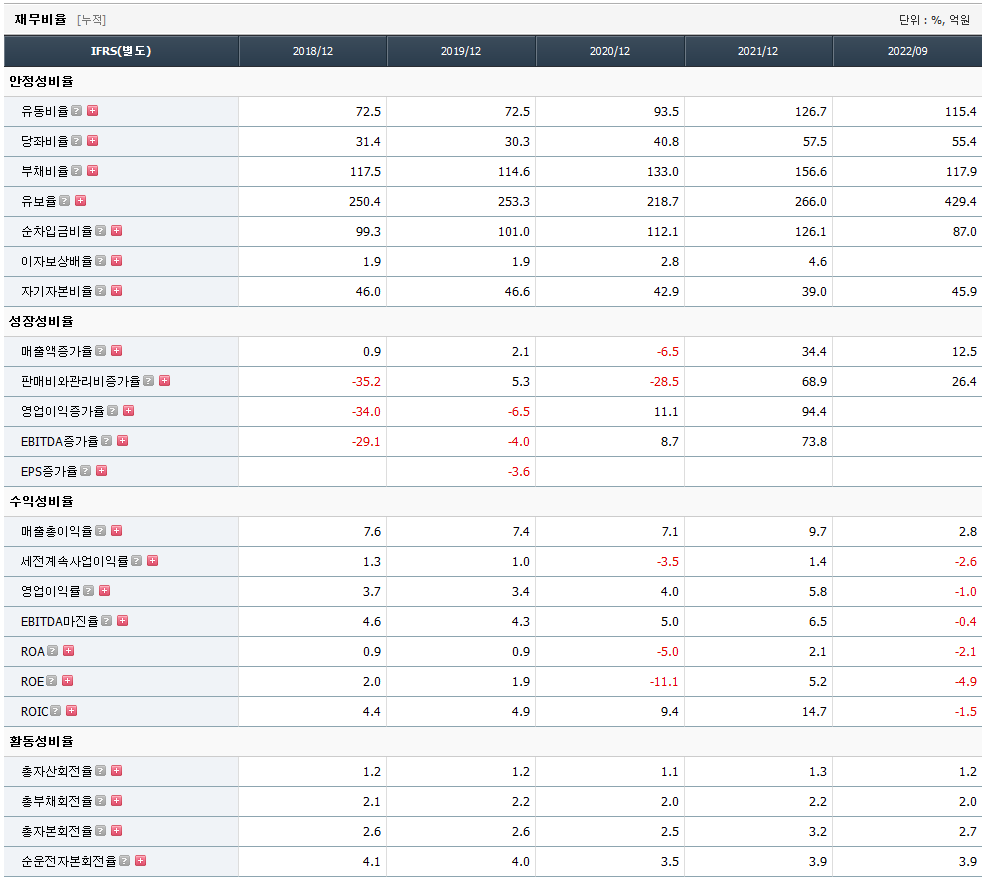Image resolution: width=988 pixels, height=881 pixels.
Task: Click the 재무비율 table title
Action: pos(40,20)
